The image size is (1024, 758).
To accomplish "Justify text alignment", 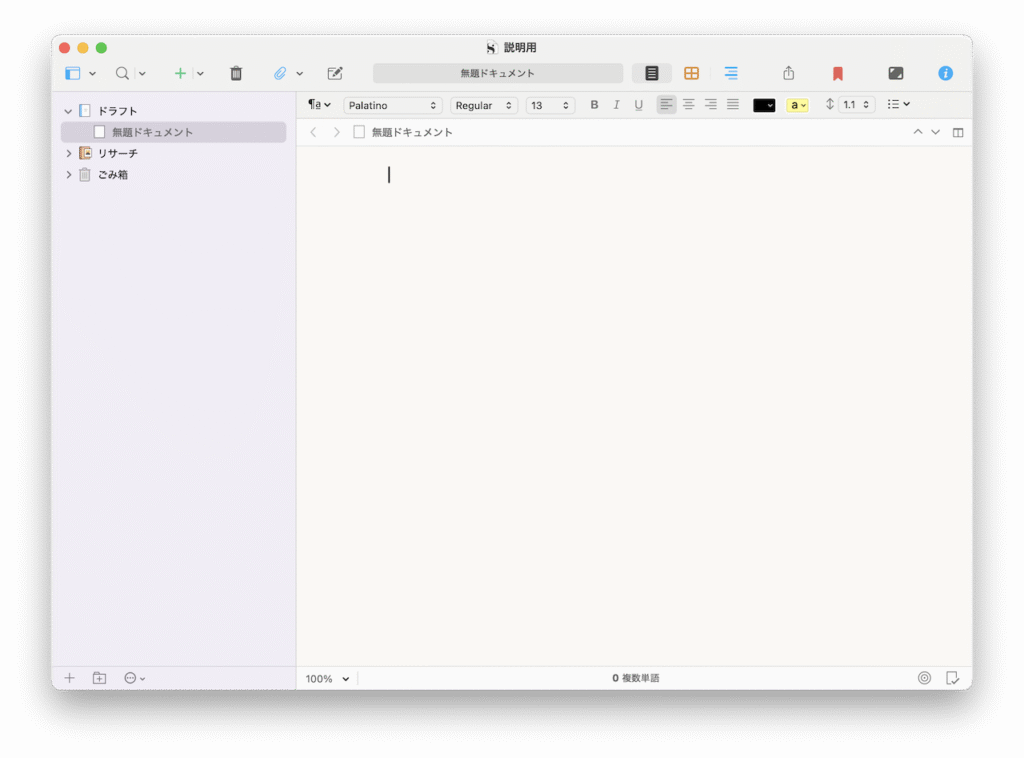I will tap(733, 104).
